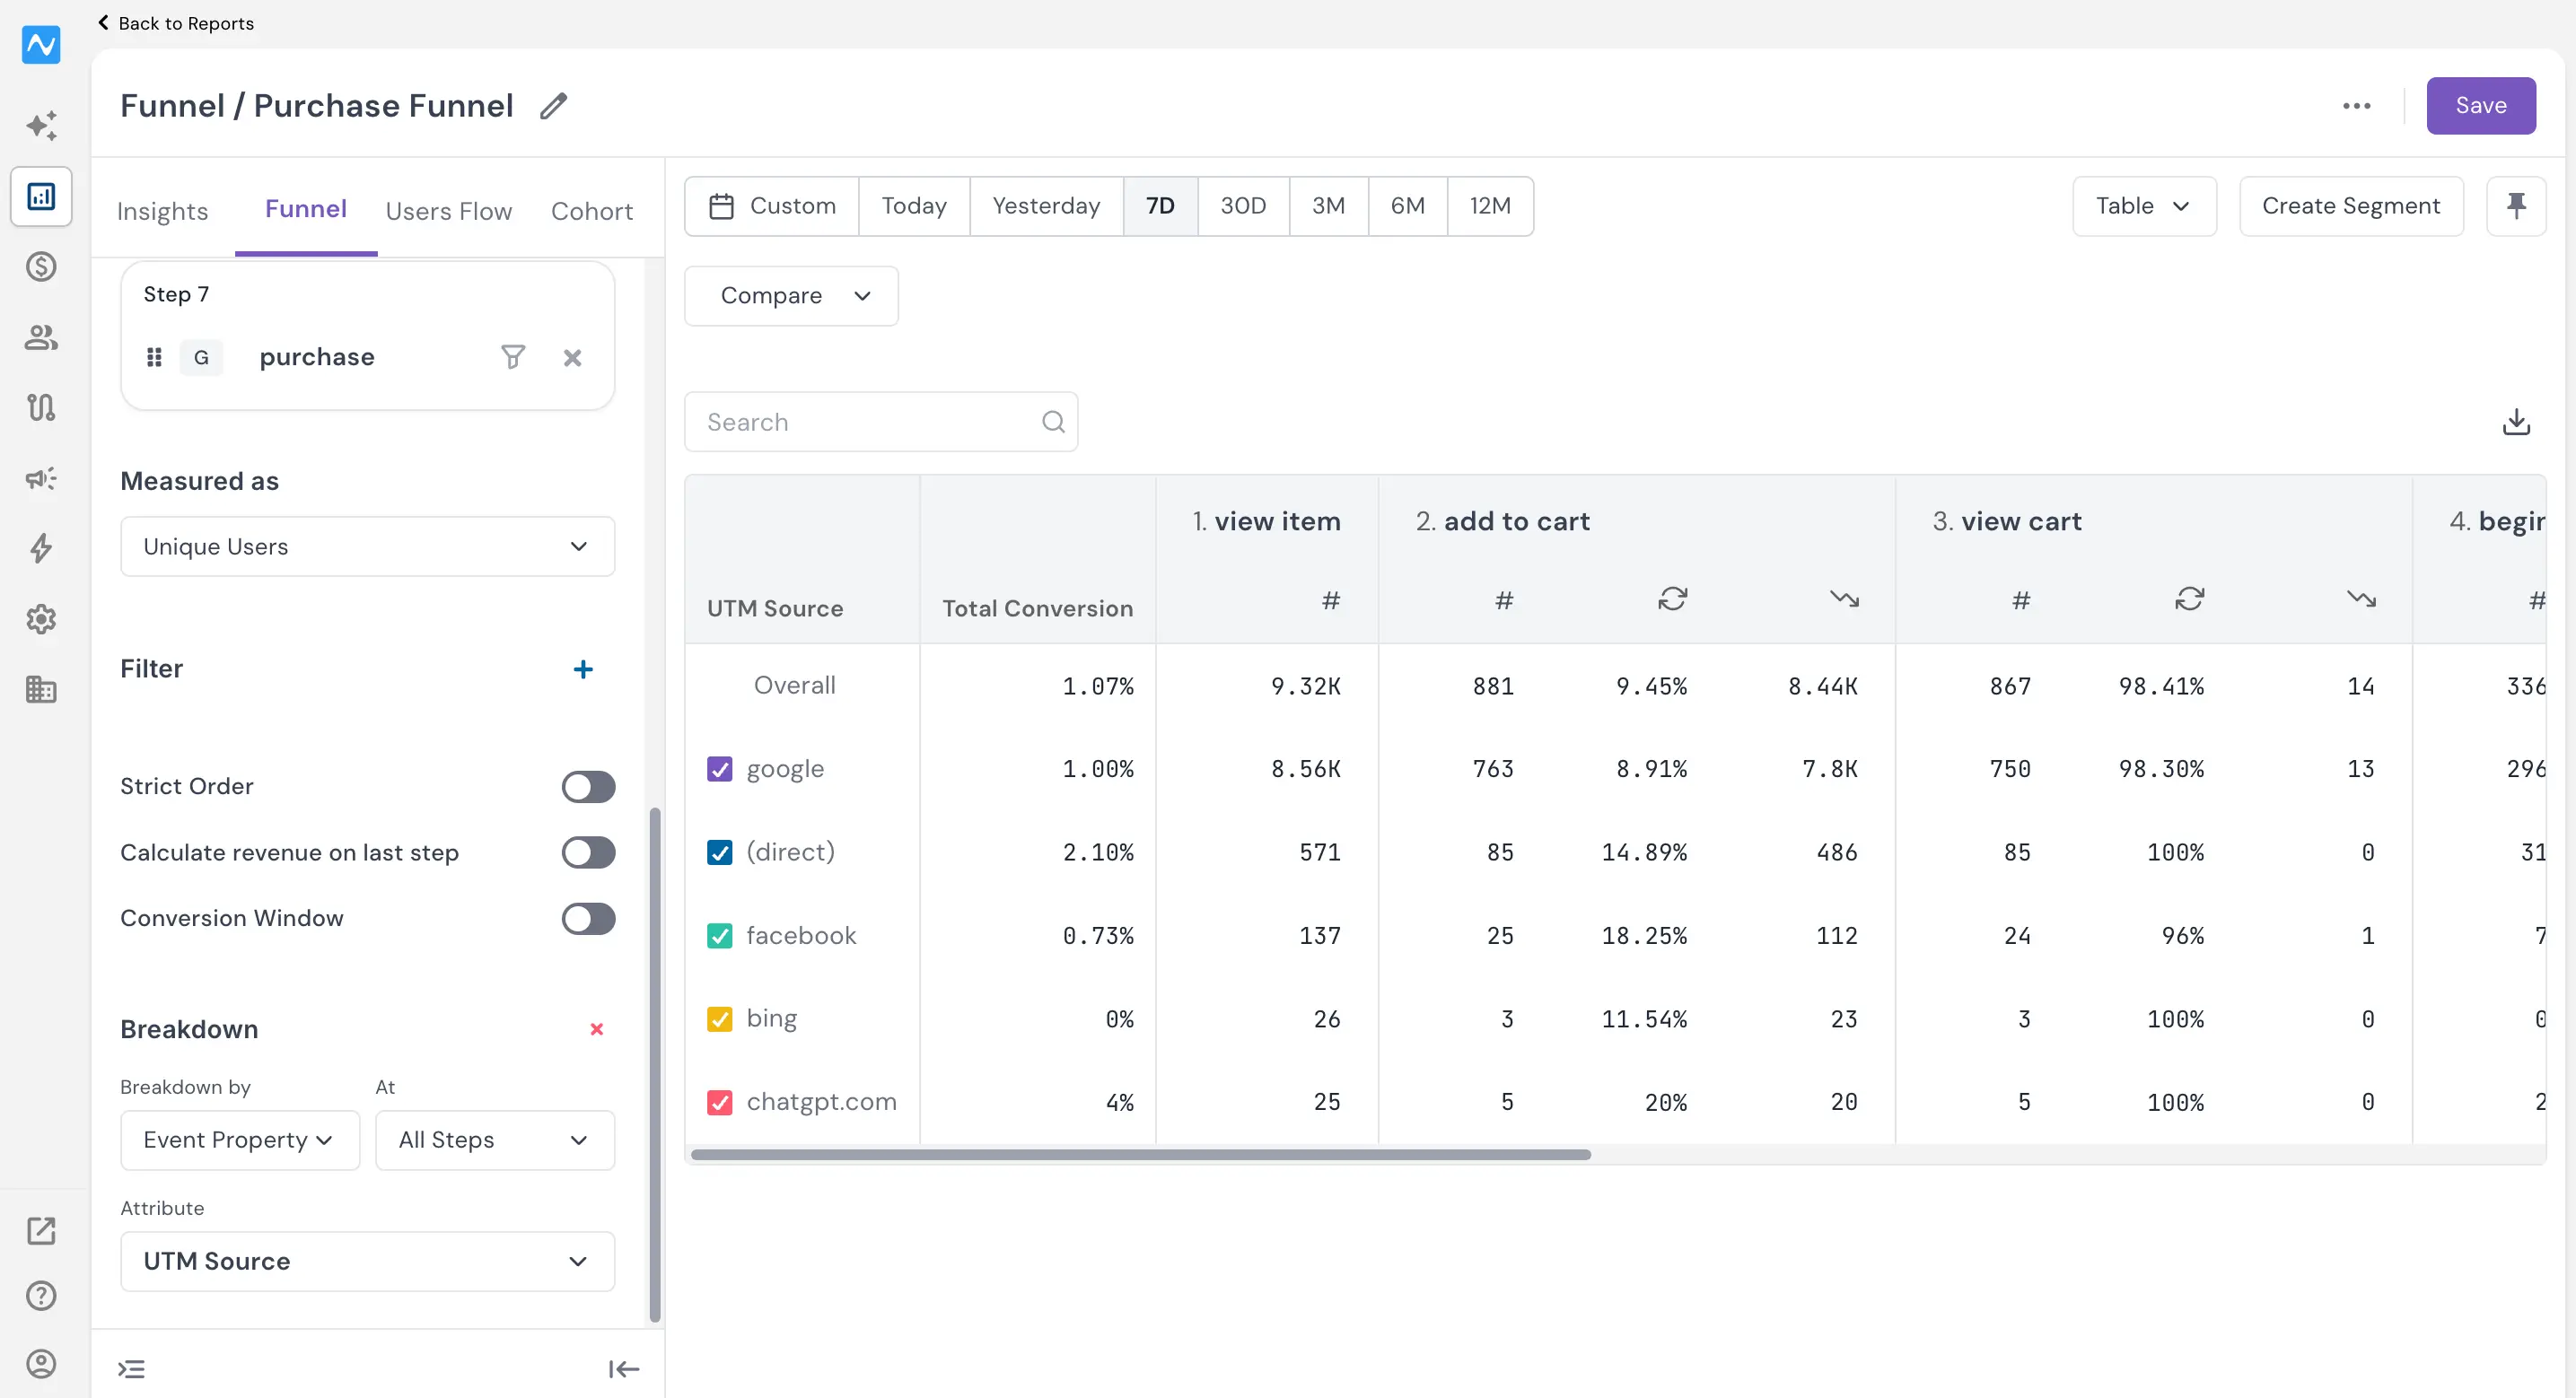Download the table data with the download icon
The width and height of the screenshot is (2576, 1398).
pyautogui.click(x=2516, y=422)
